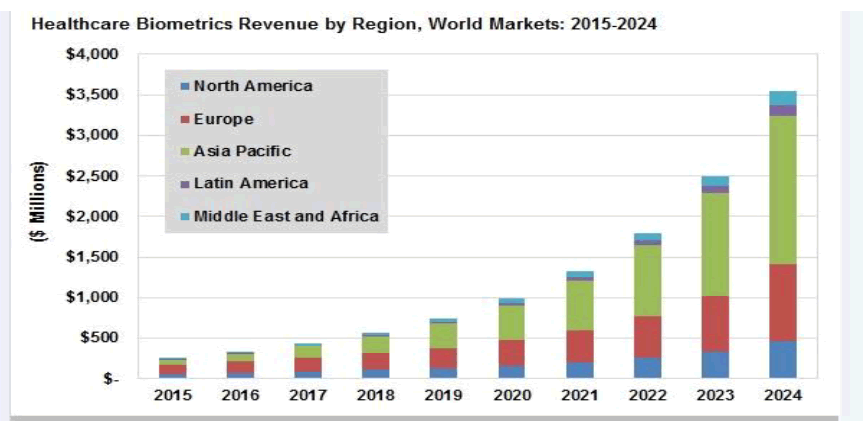Click the red Europe segment of 2022 bar

click(648, 337)
